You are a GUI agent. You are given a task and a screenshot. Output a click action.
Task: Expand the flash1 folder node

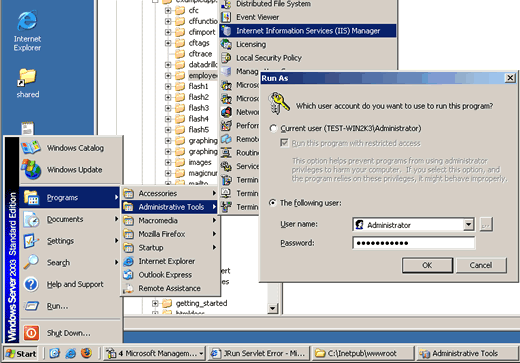168,86
